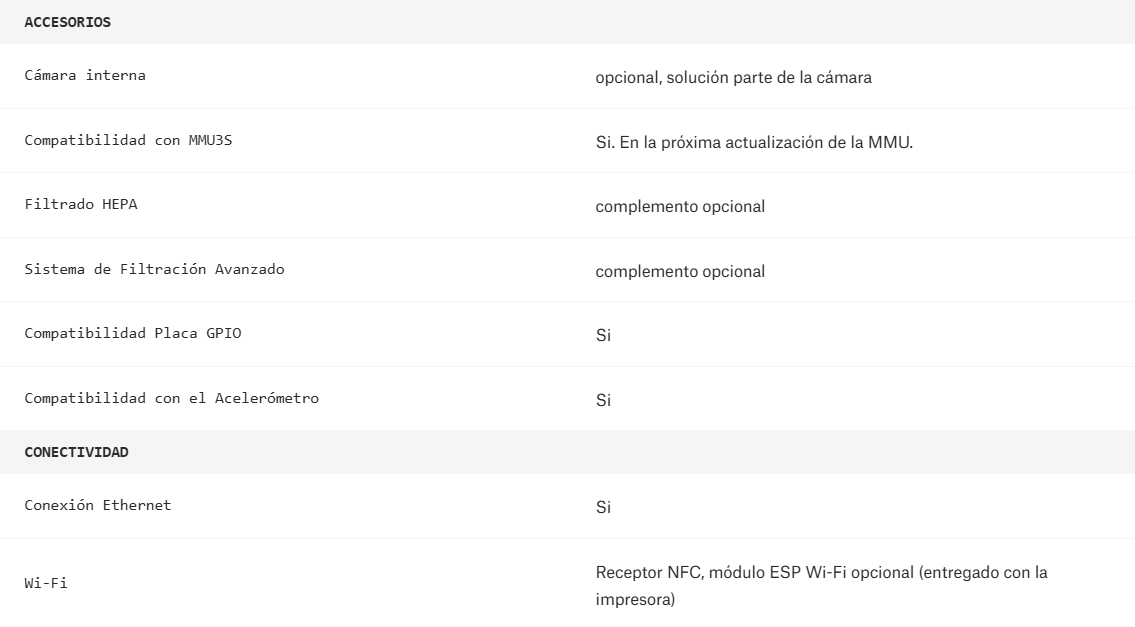Click the 'opcional, solución parte de la cámara' text
The width and height of the screenshot is (1135, 627).
(x=733, y=78)
